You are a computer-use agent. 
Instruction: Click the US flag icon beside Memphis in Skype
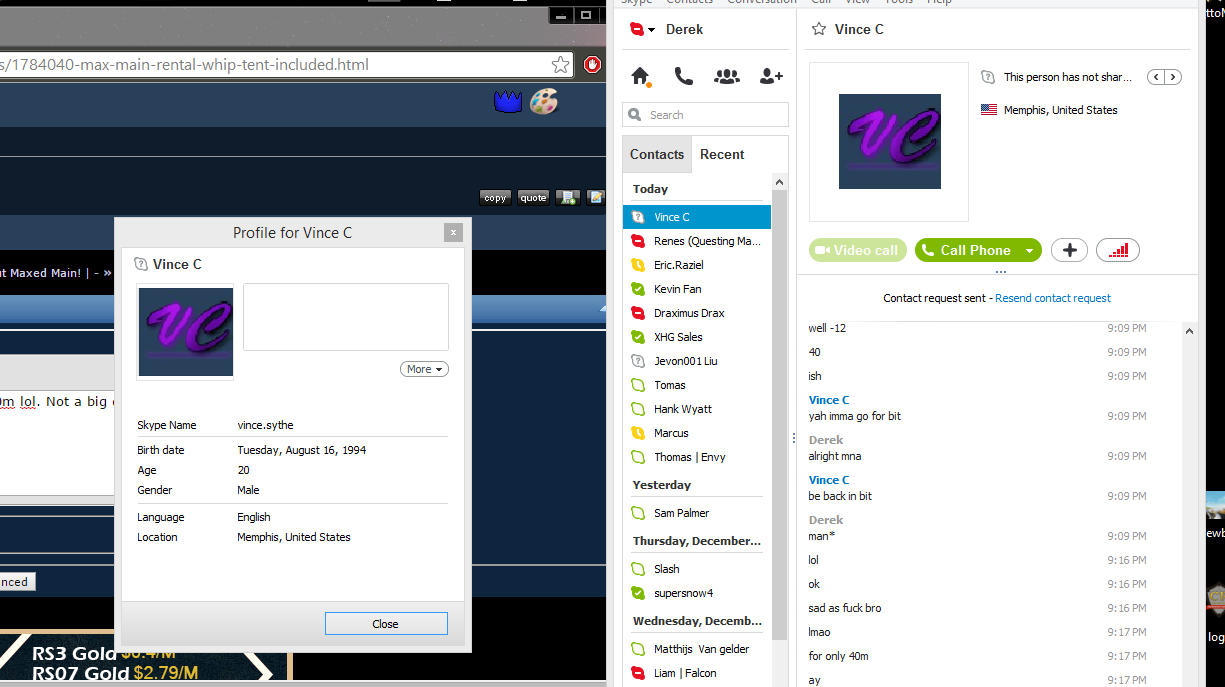point(989,110)
